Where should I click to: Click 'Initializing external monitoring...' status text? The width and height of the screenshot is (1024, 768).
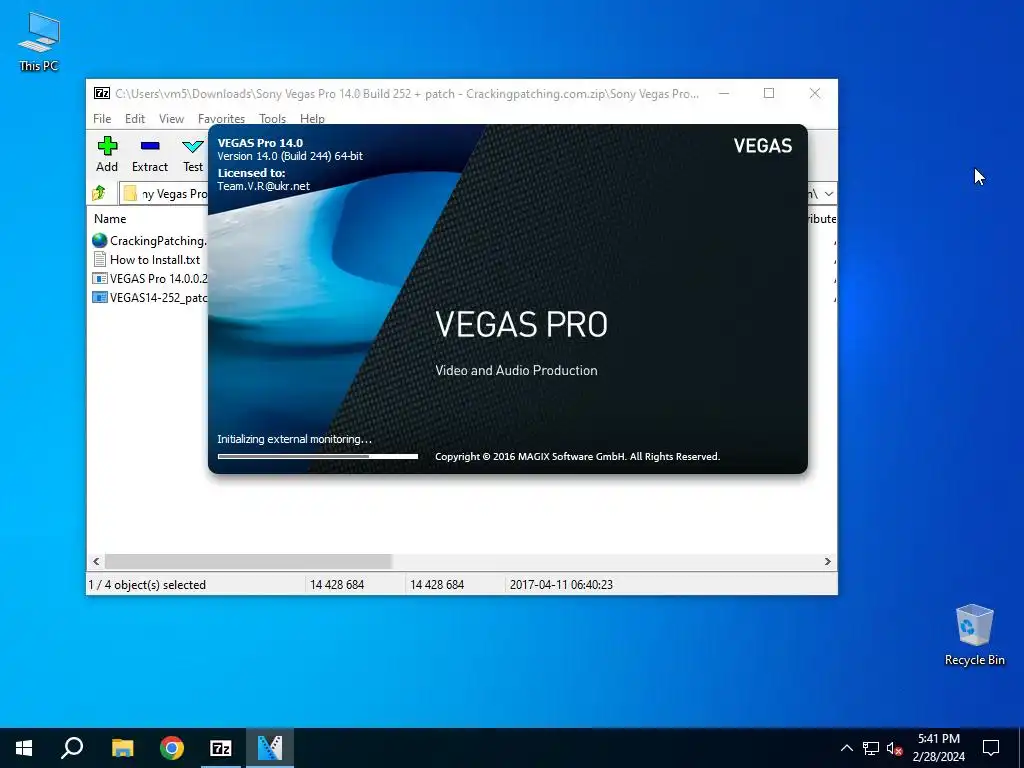[x=294, y=439]
